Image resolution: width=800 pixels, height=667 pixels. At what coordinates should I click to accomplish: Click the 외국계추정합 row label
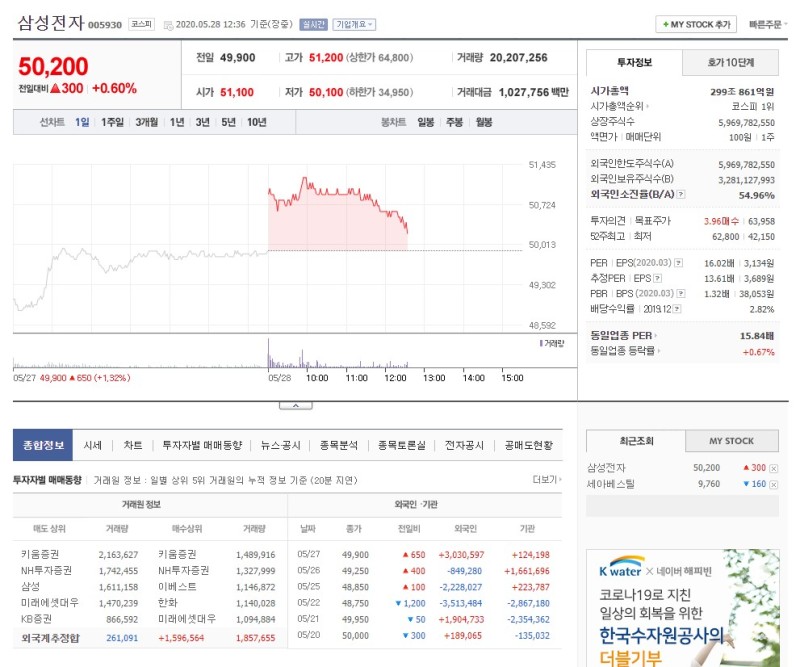tap(51, 638)
